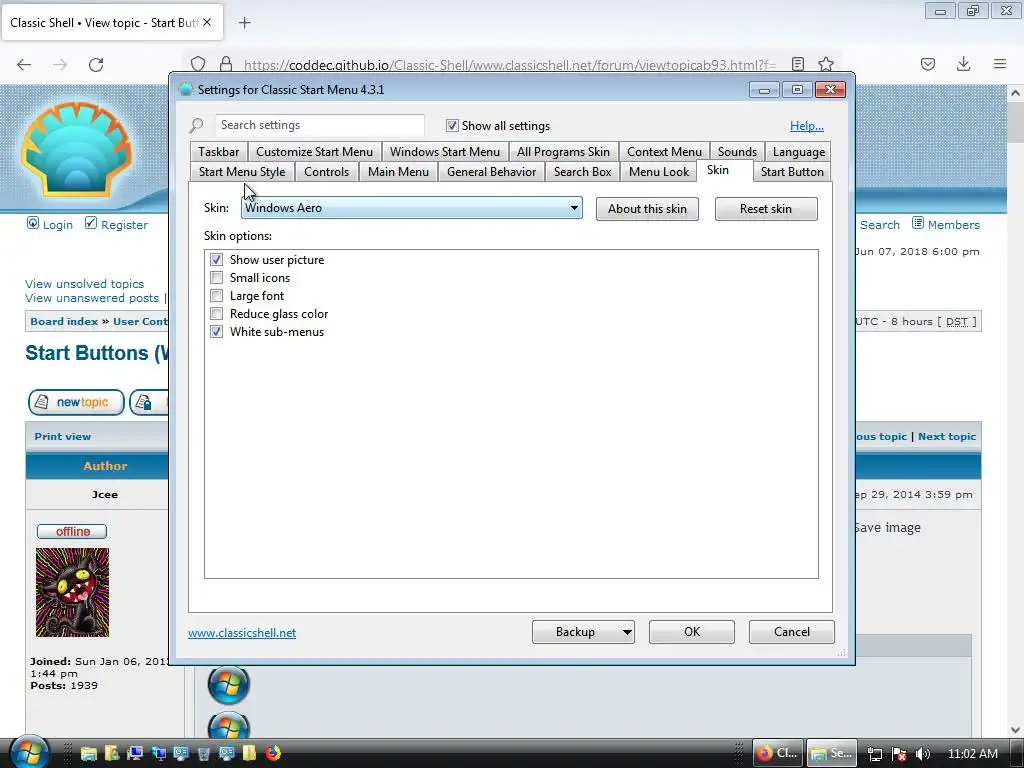Screen dimensions: 1024x768
Task: Click the Reset skin button
Action: point(766,209)
